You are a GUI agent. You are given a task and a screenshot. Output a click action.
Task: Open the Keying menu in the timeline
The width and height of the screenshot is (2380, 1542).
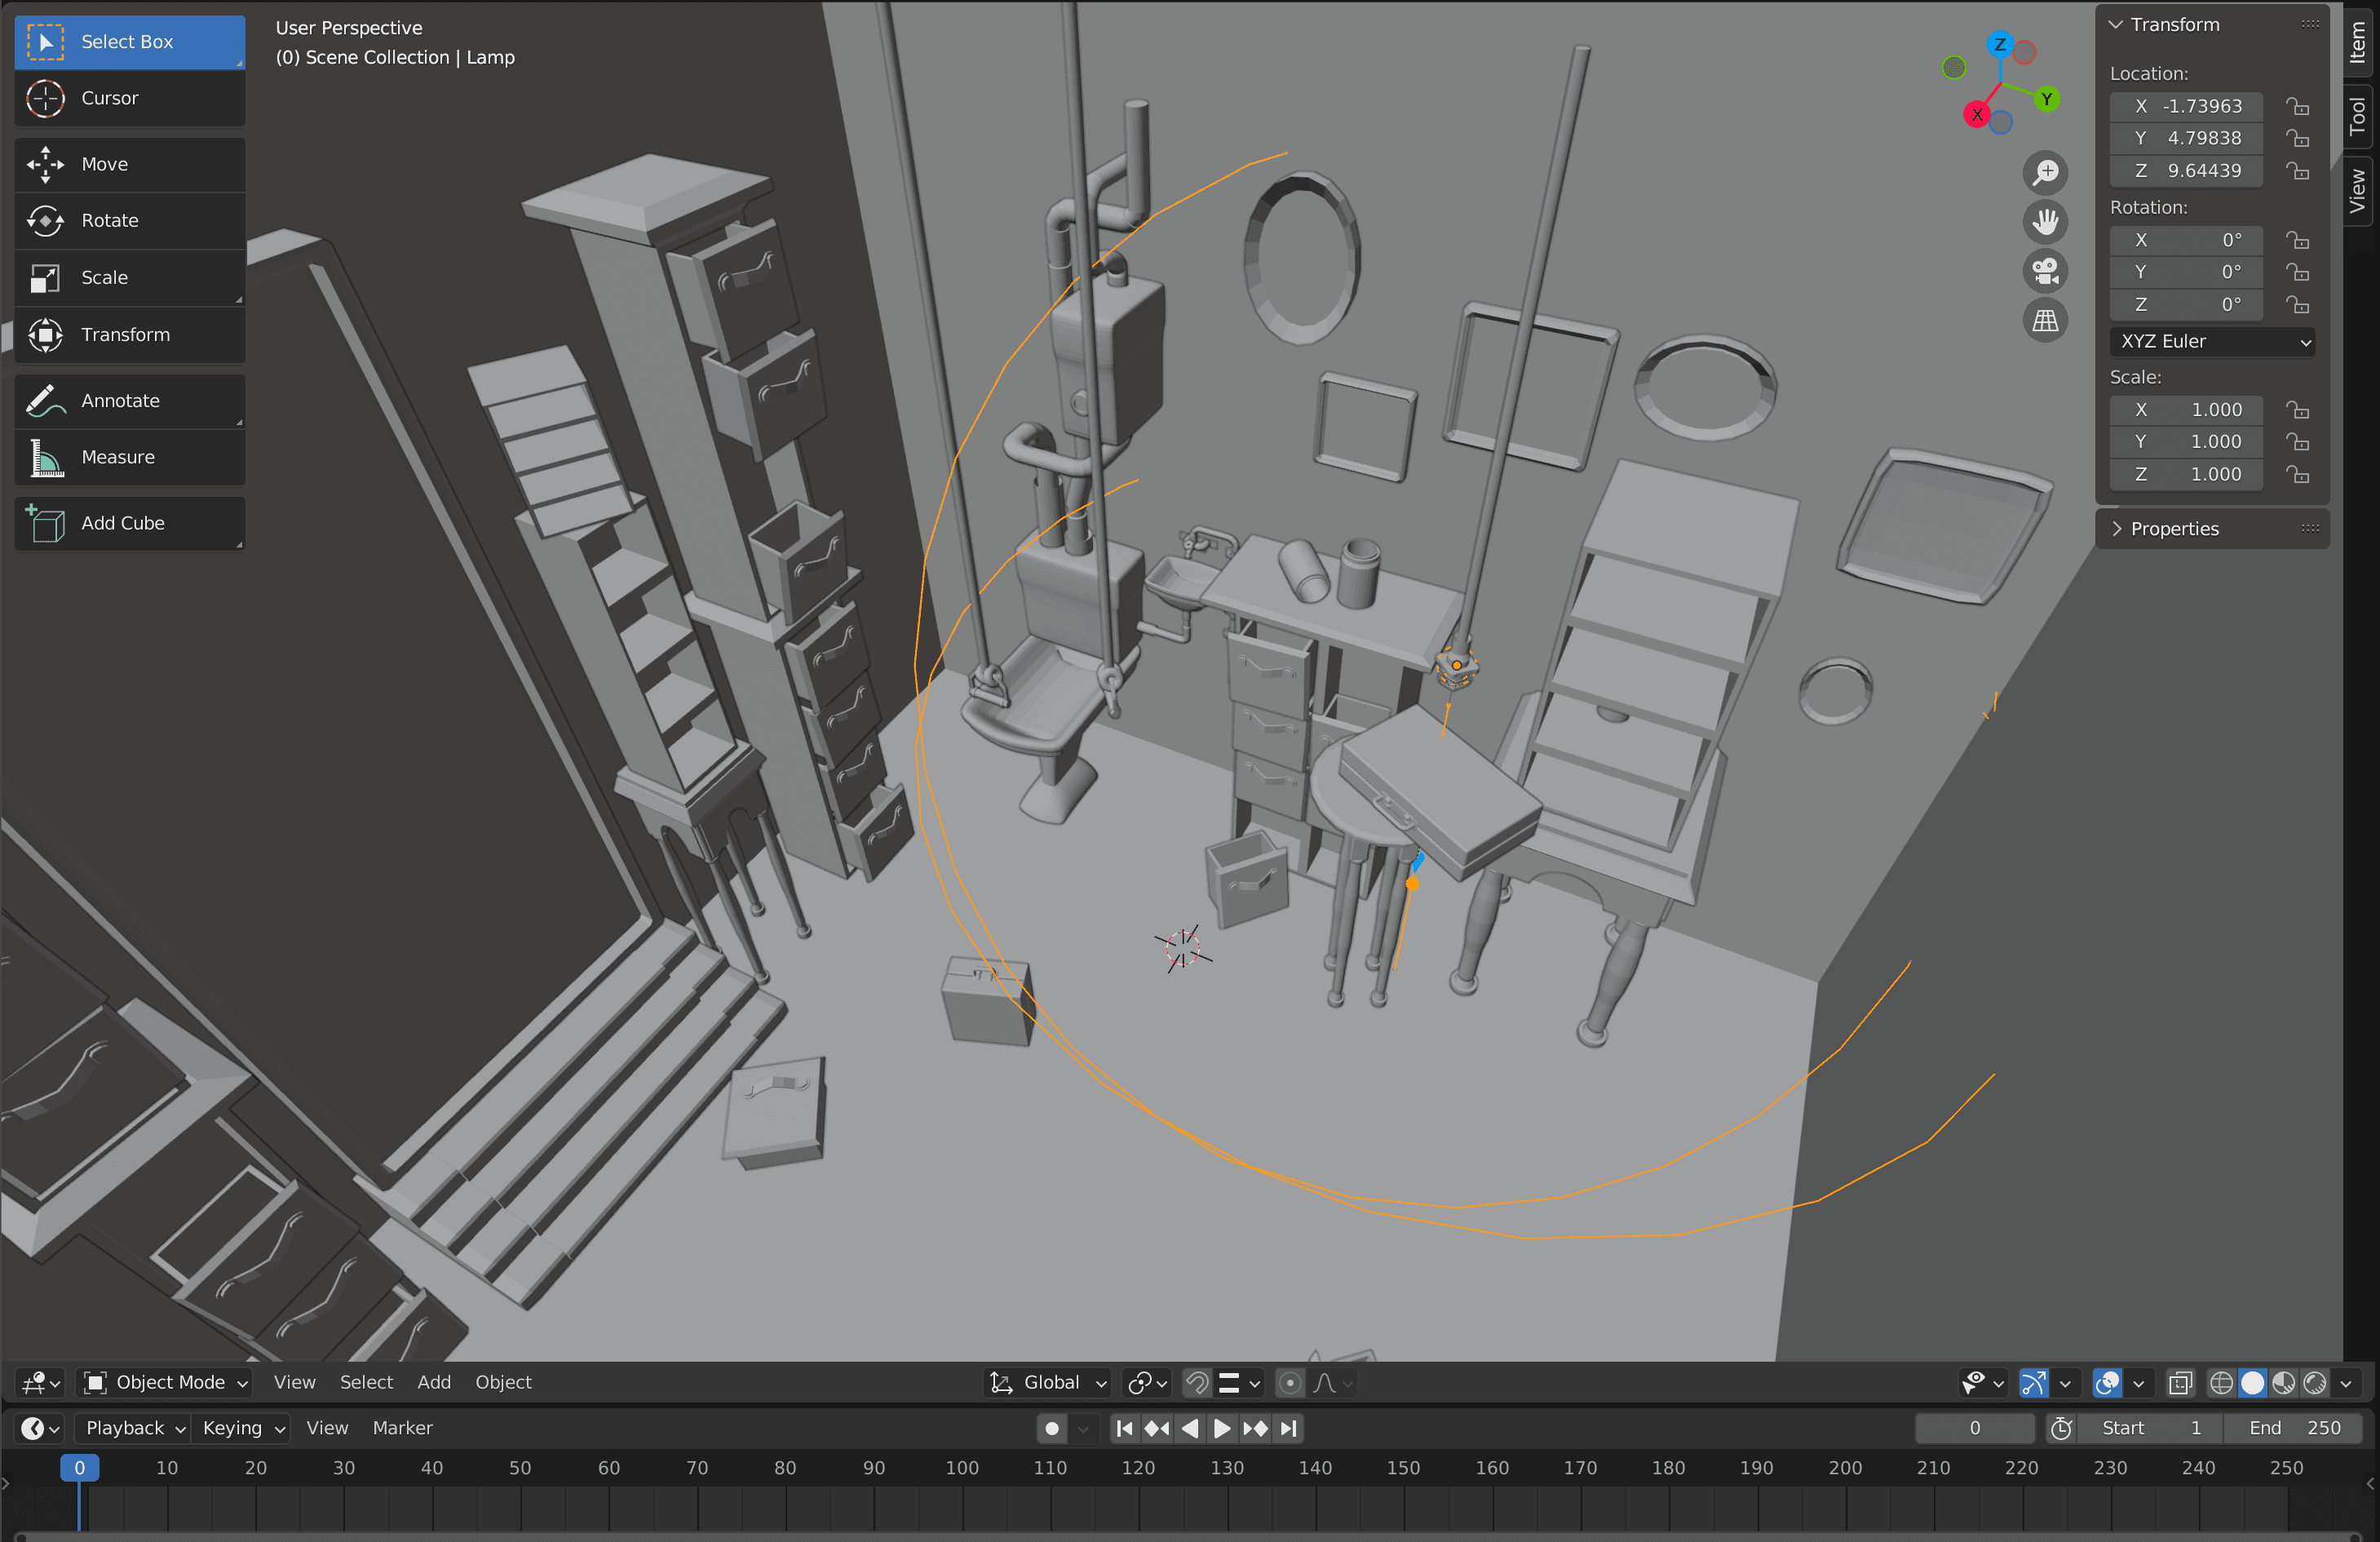[x=243, y=1428]
